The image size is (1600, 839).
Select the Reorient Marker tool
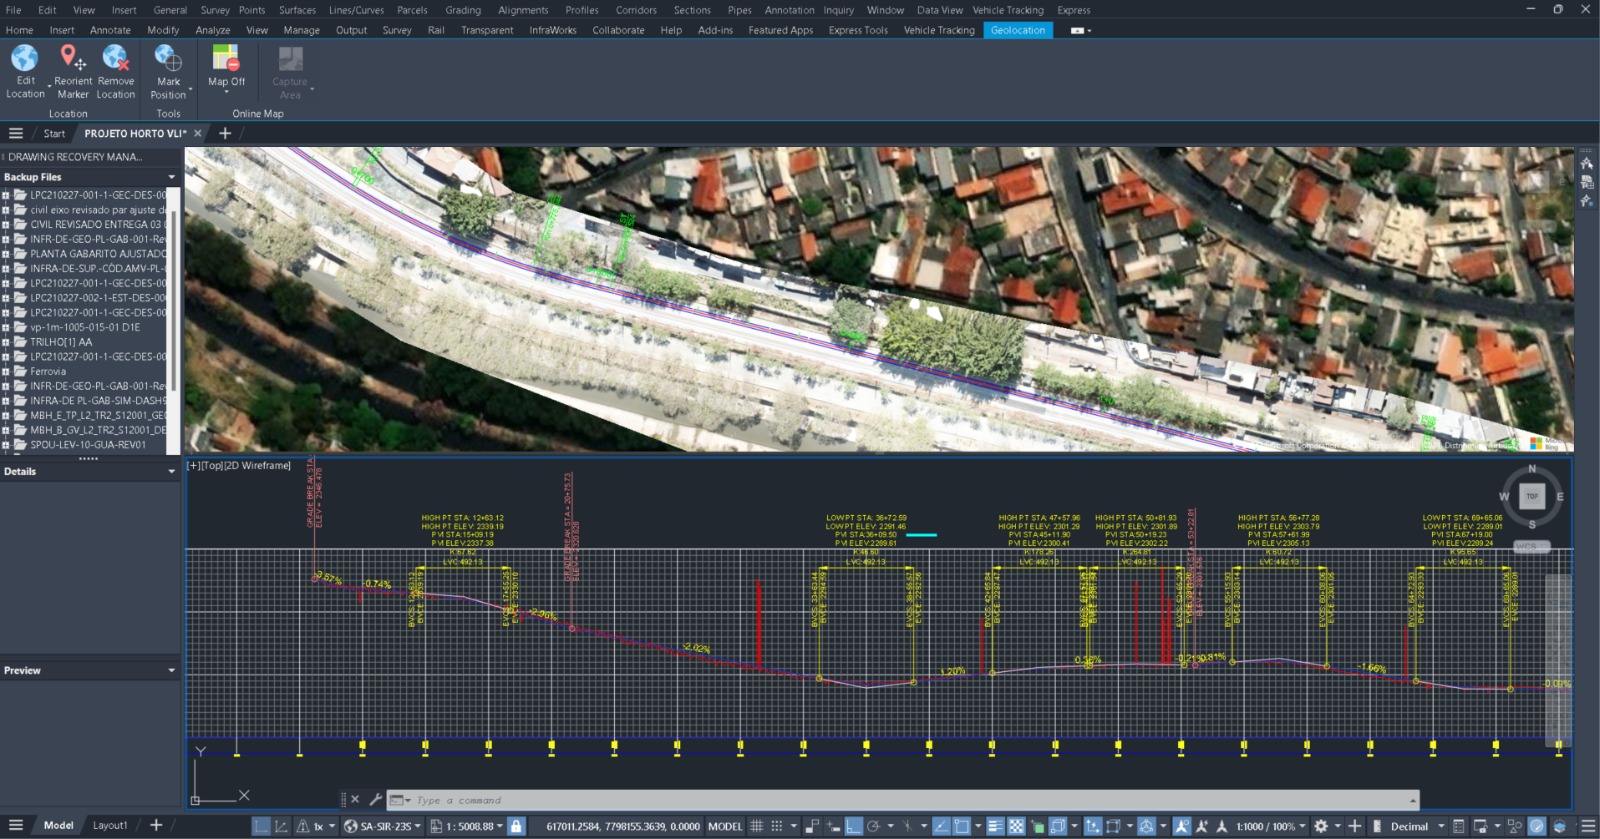click(x=72, y=59)
